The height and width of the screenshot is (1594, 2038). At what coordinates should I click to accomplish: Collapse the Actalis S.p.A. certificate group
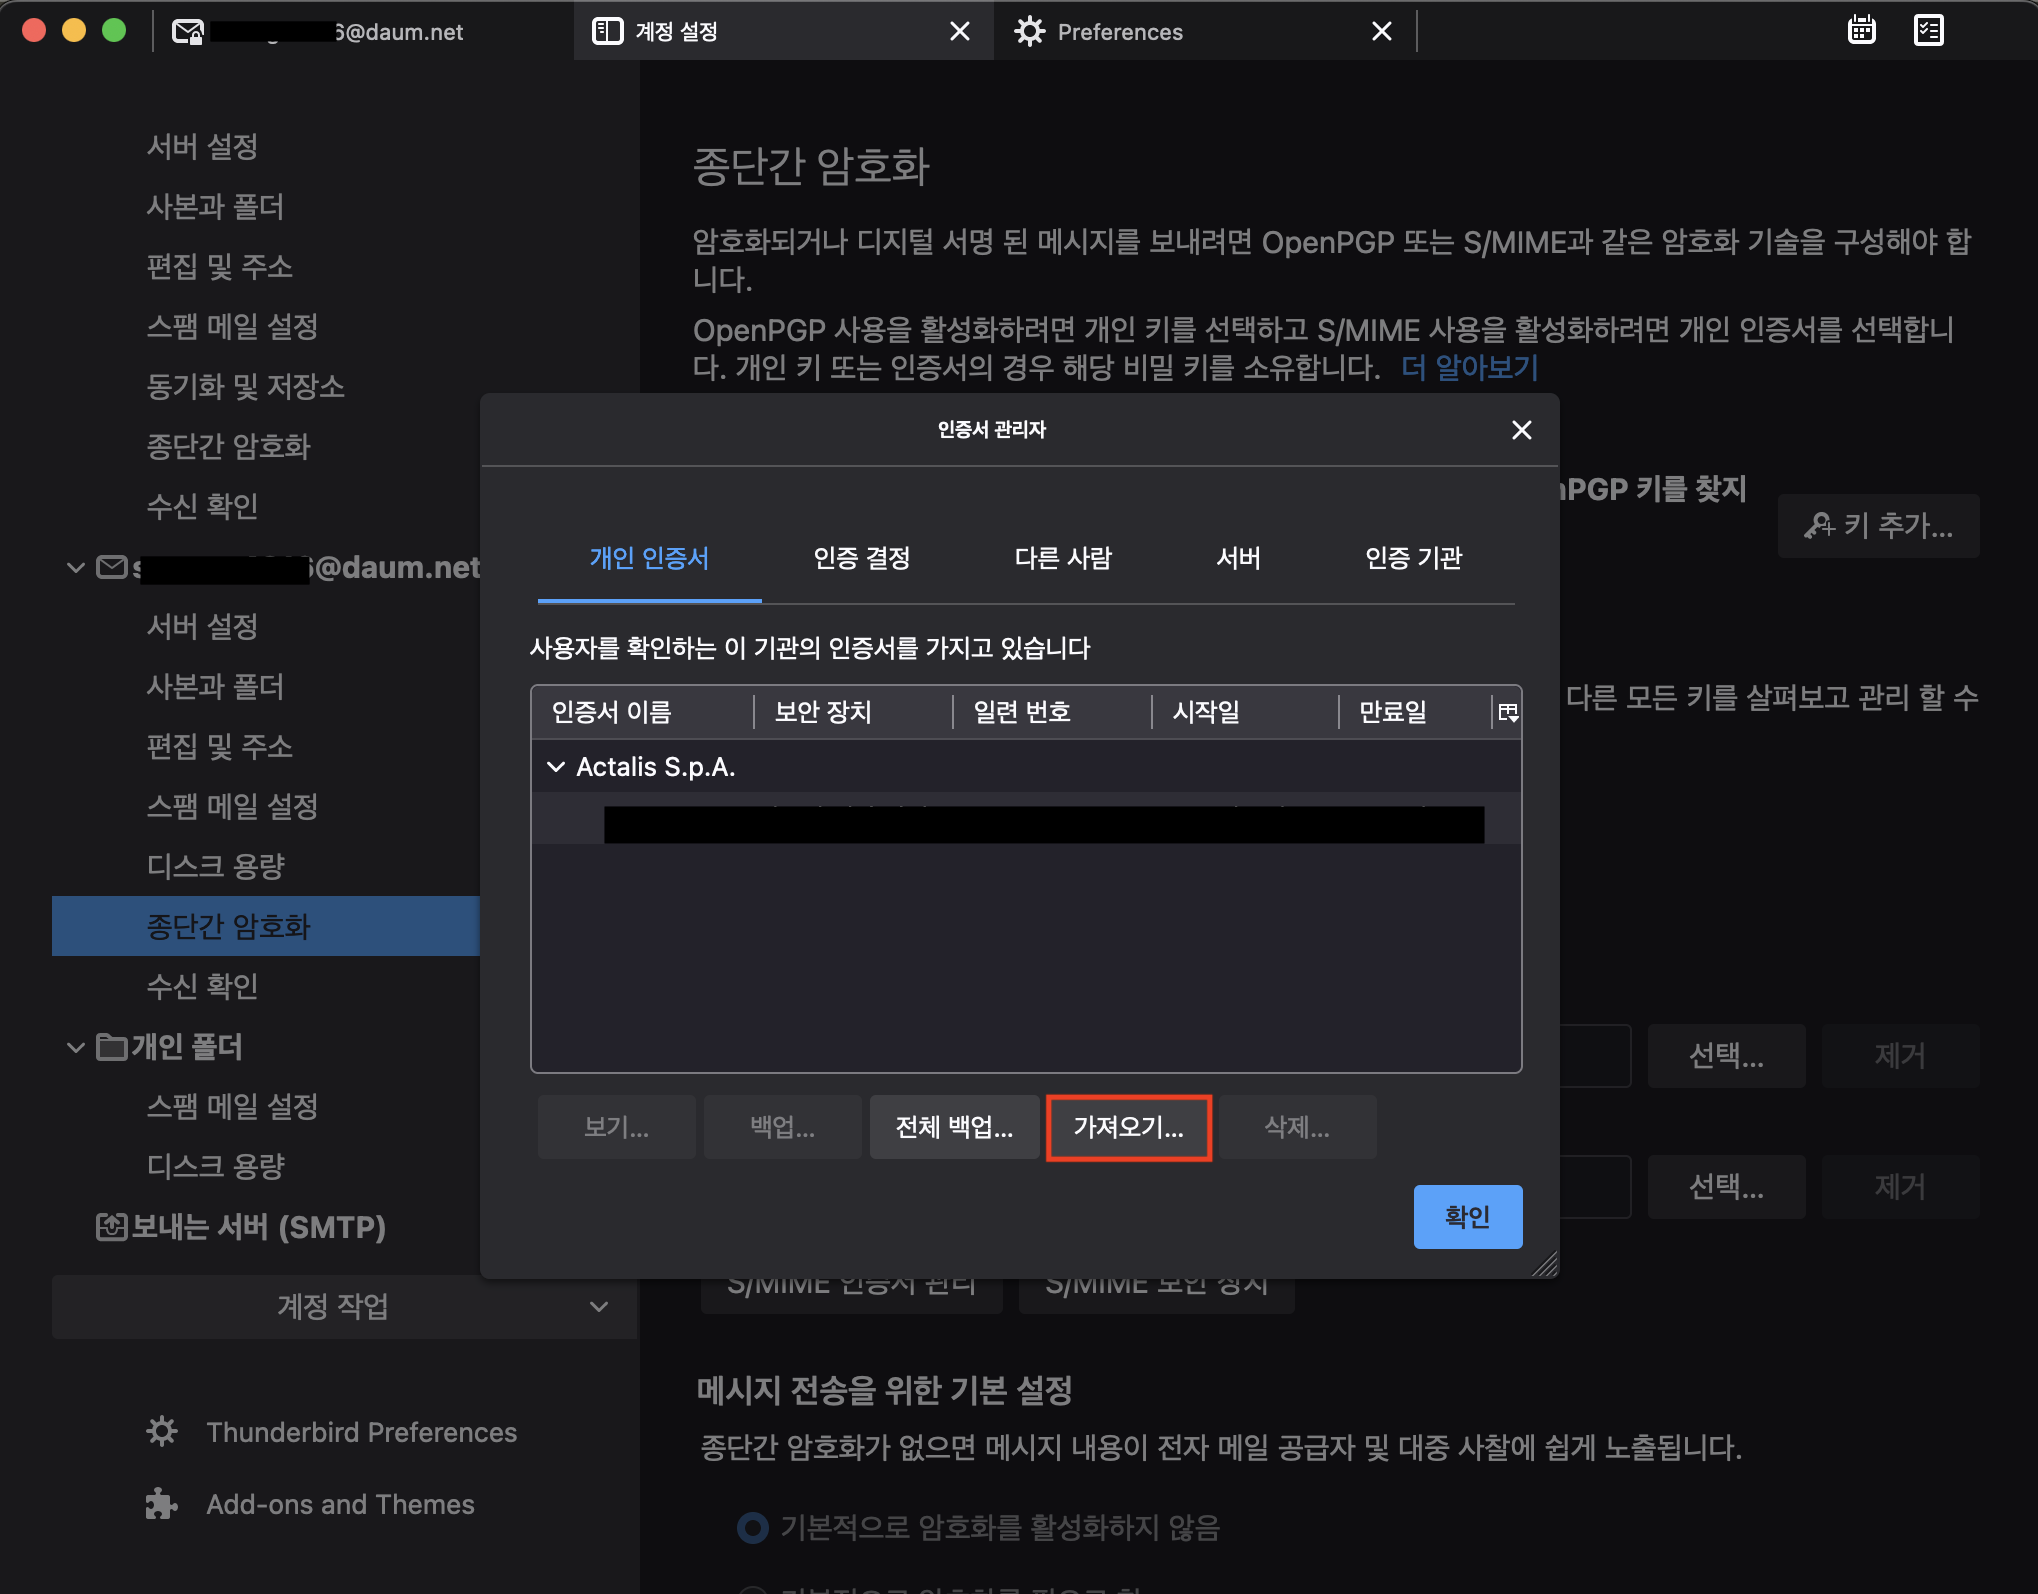click(x=556, y=767)
